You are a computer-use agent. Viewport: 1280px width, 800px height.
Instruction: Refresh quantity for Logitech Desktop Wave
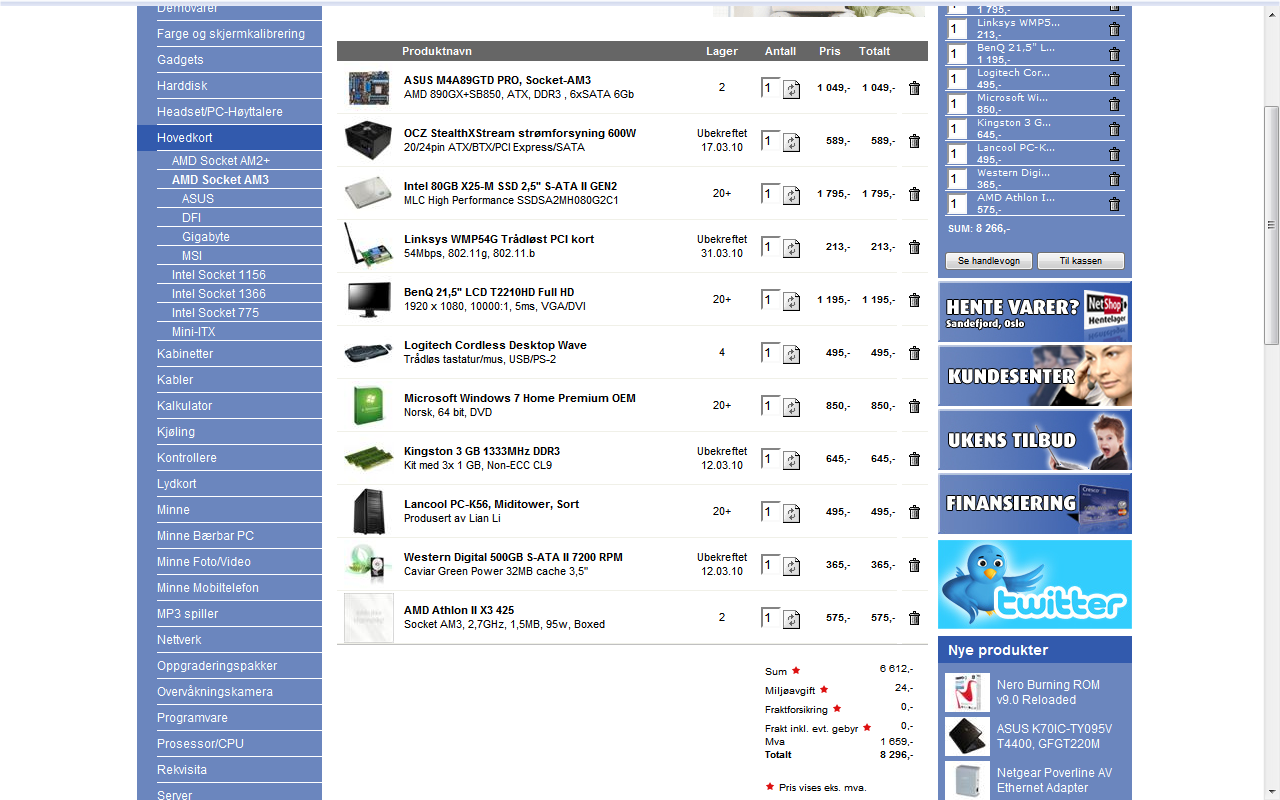[791, 354]
